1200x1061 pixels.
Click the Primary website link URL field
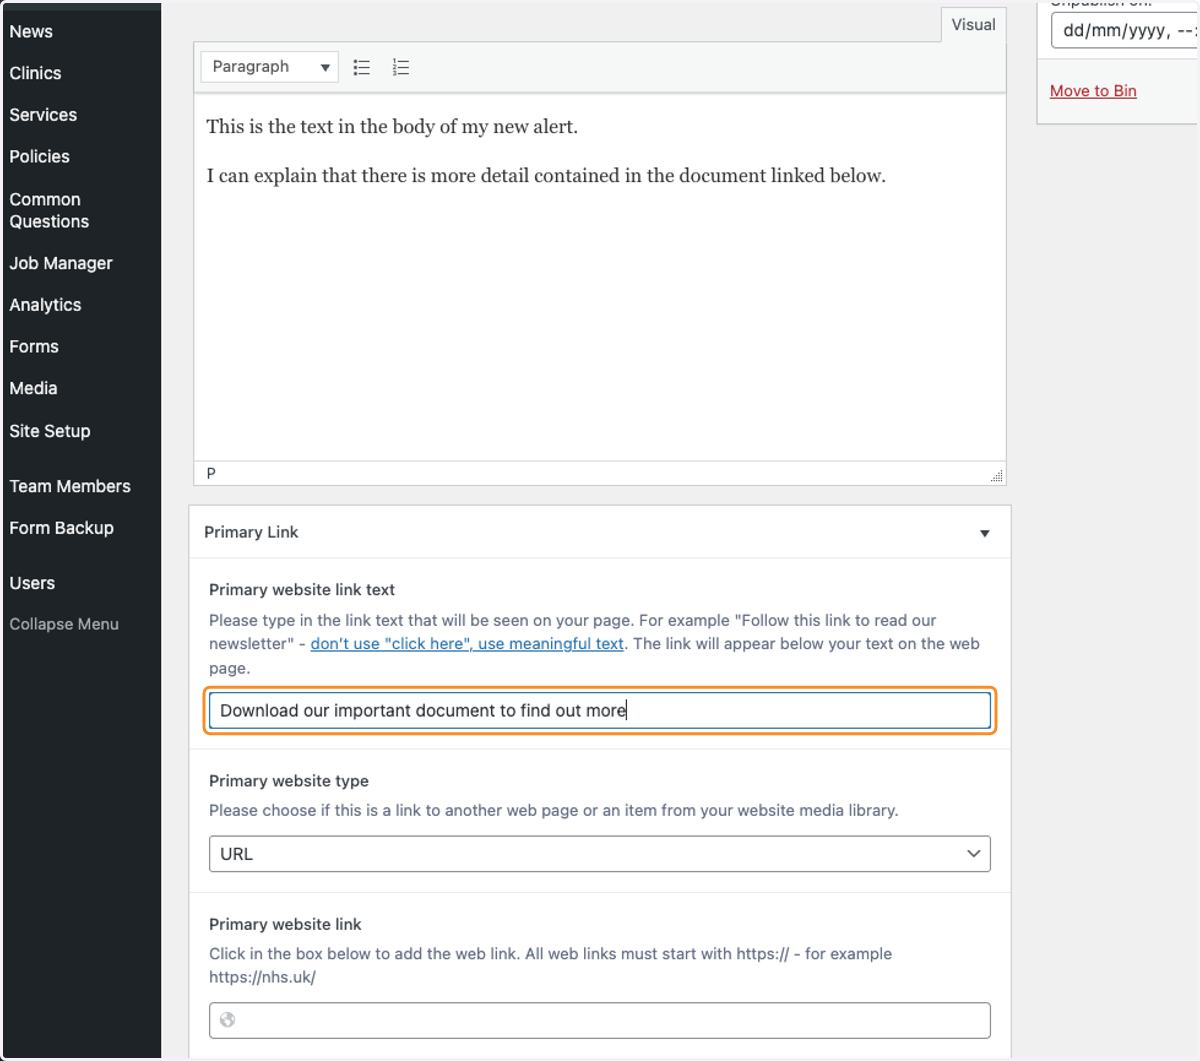point(600,1020)
